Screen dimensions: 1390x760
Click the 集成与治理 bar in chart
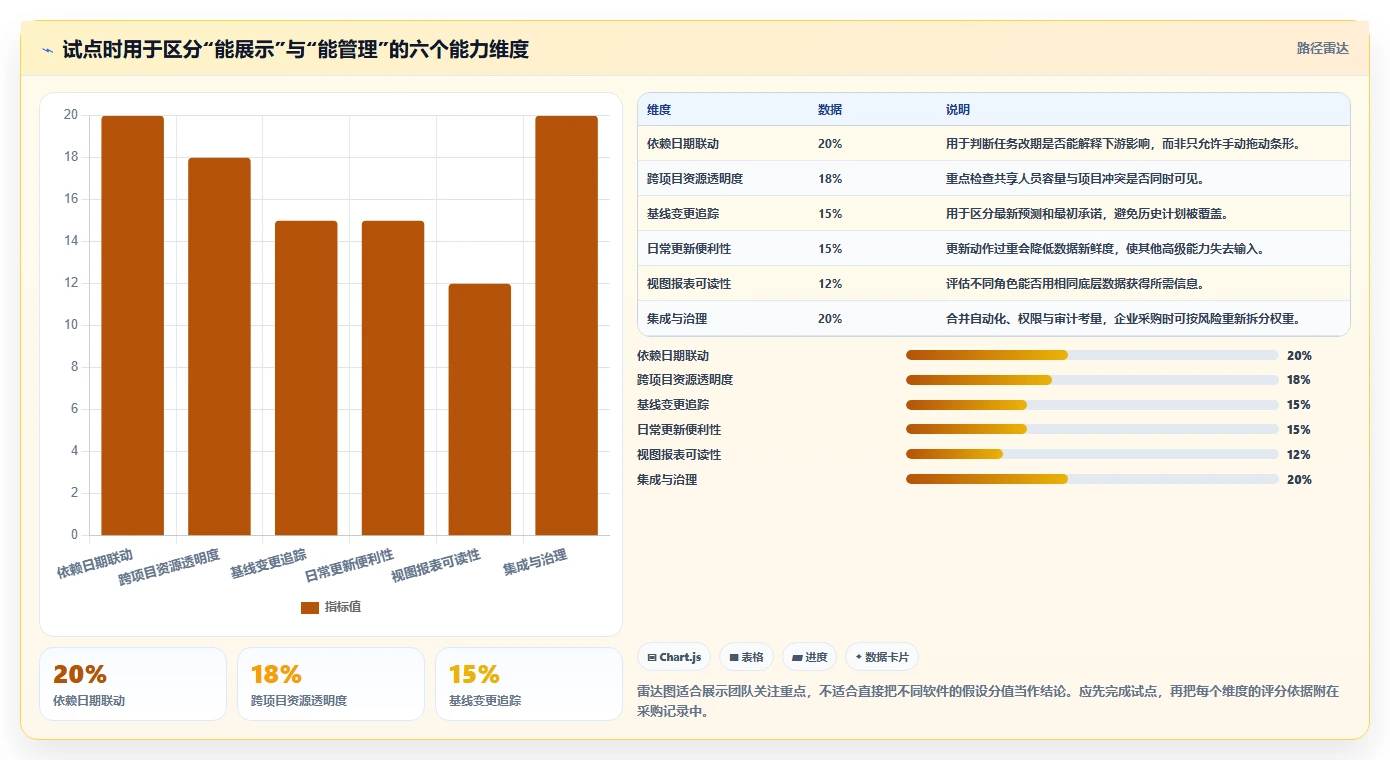coord(566,325)
